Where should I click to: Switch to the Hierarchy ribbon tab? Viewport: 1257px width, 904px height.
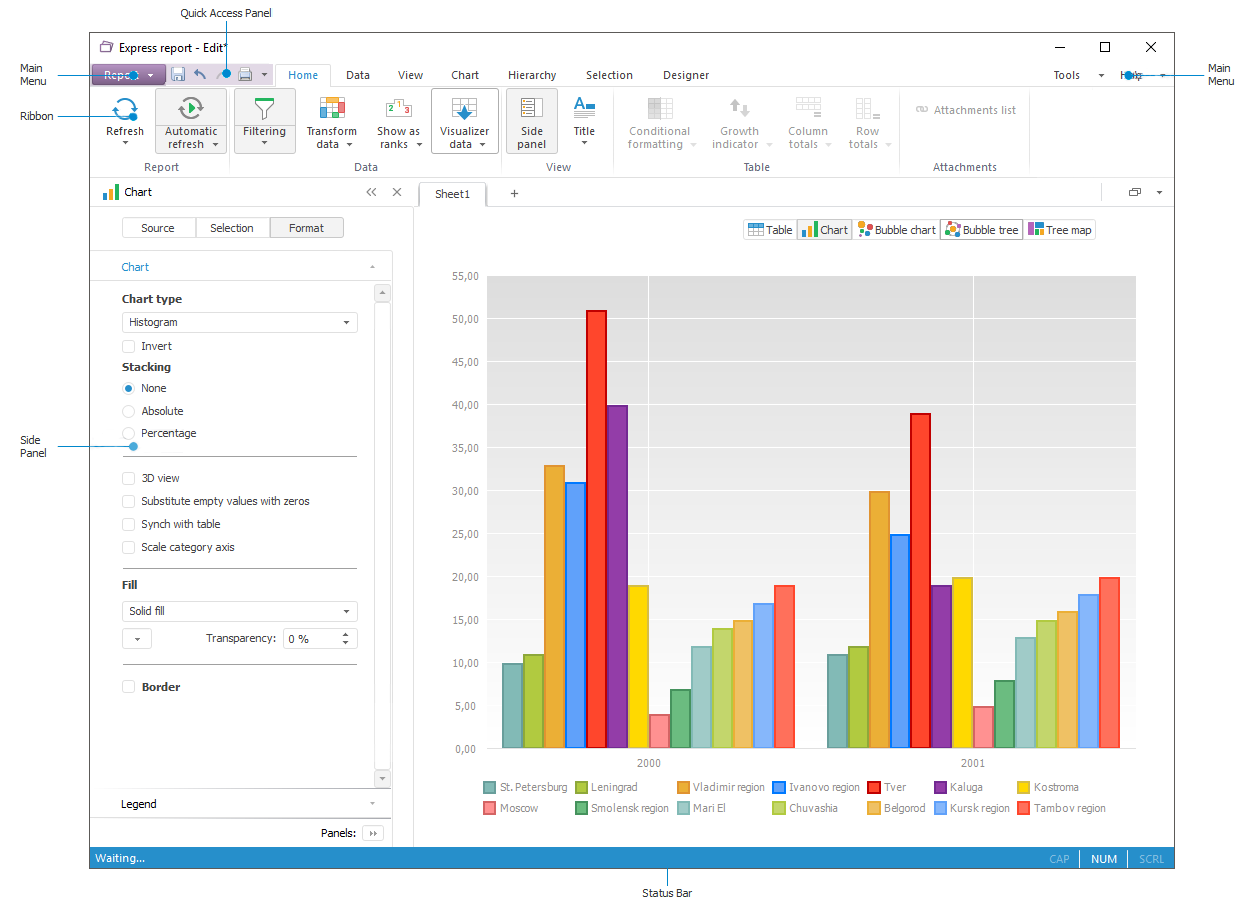pyautogui.click(x=531, y=75)
